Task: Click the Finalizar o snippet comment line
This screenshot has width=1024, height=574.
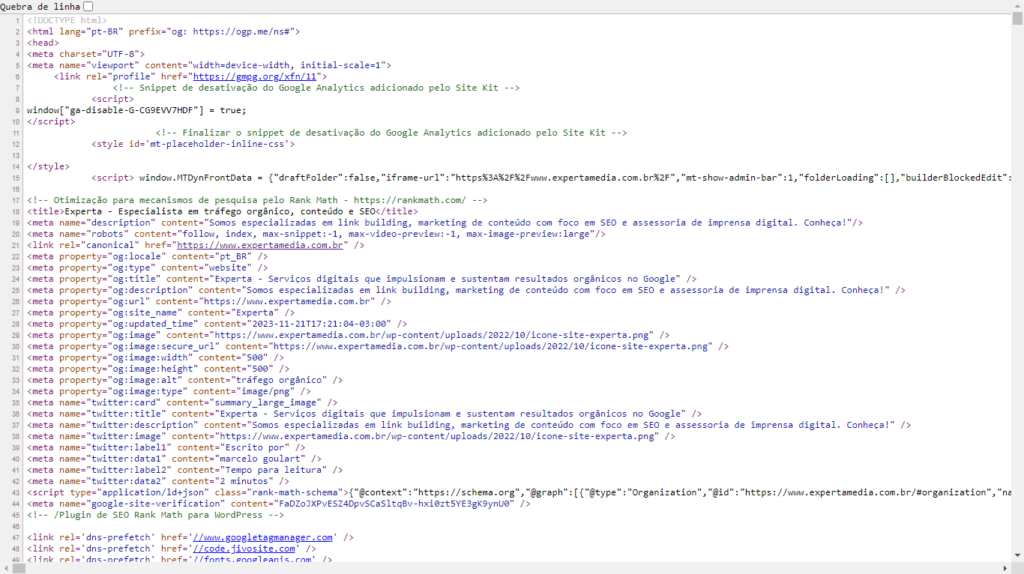Action: pyautogui.click(x=391, y=133)
